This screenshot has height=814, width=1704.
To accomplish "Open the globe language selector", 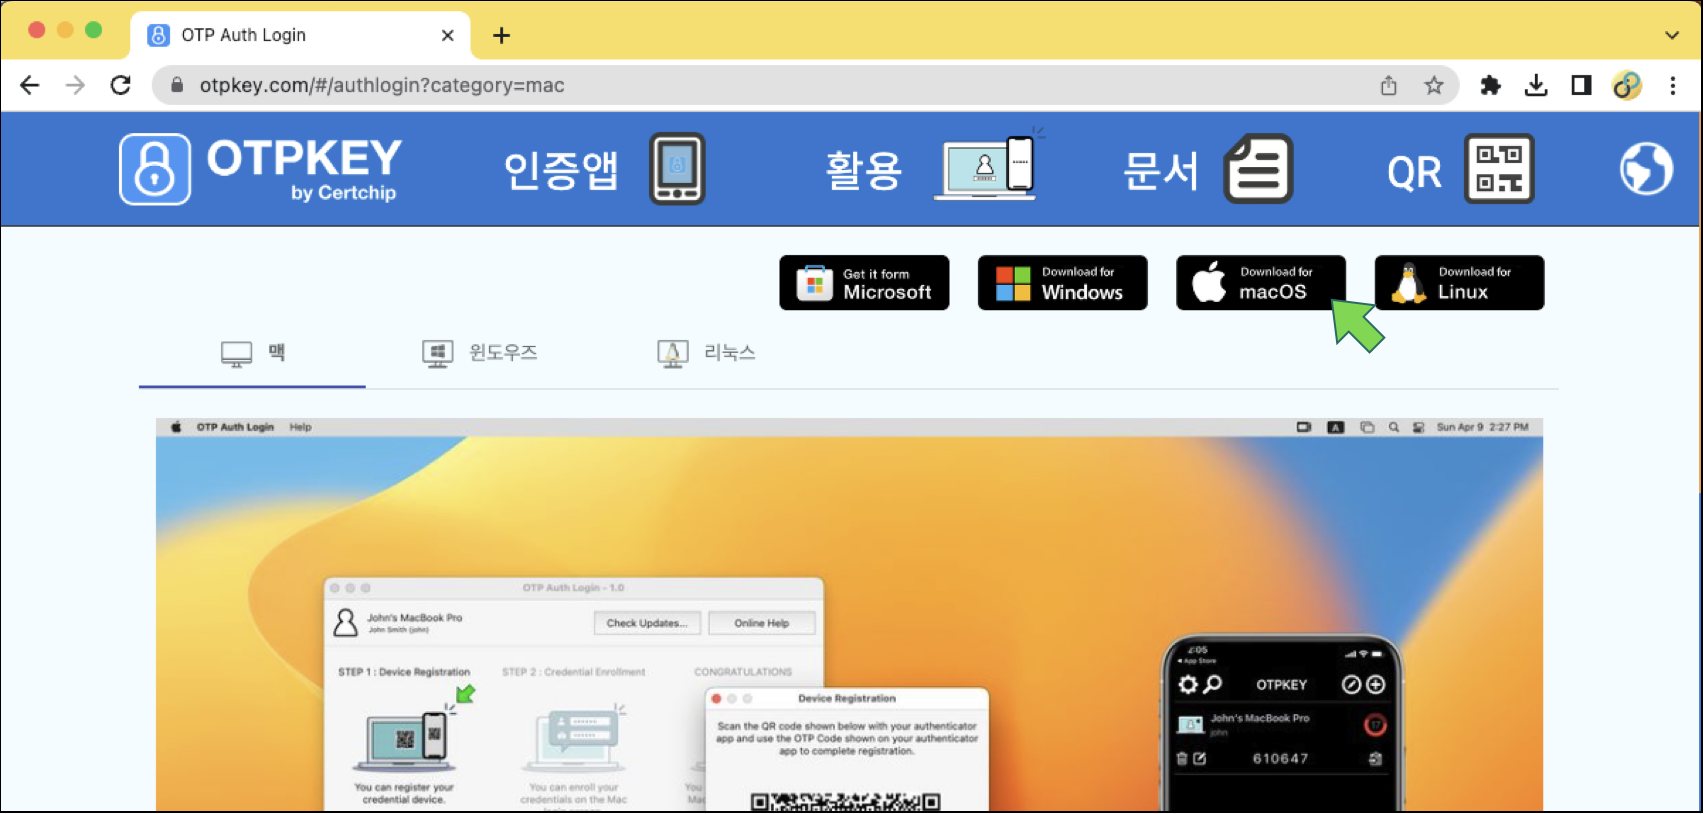I will (1645, 169).
